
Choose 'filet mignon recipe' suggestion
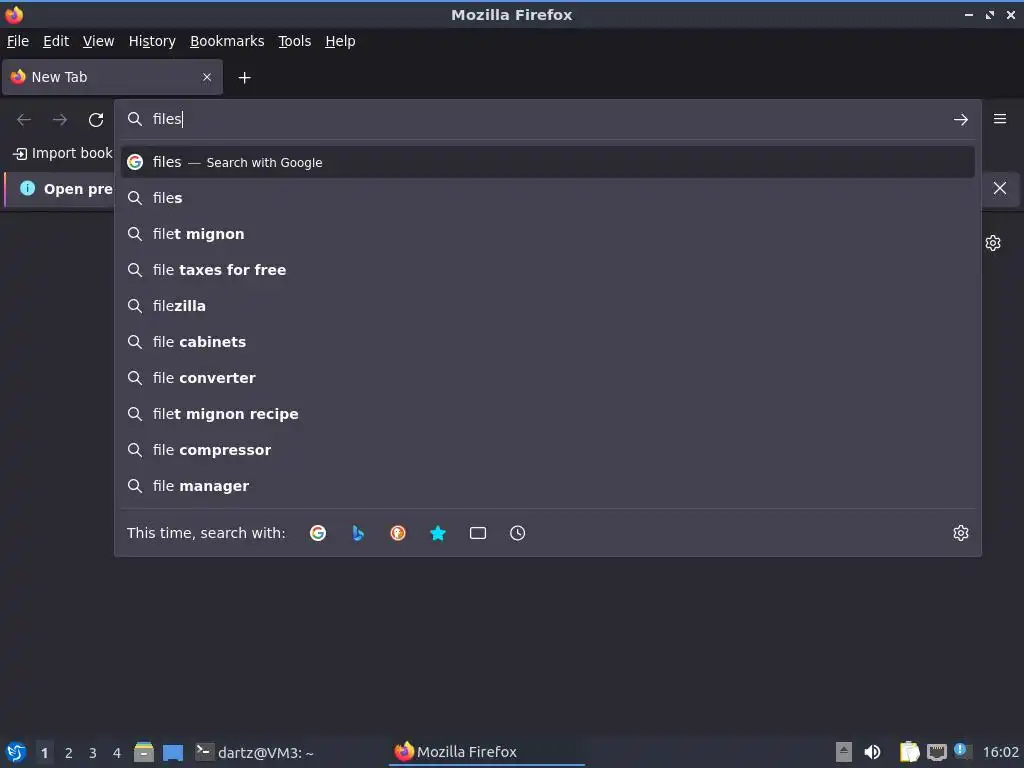point(547,413)
